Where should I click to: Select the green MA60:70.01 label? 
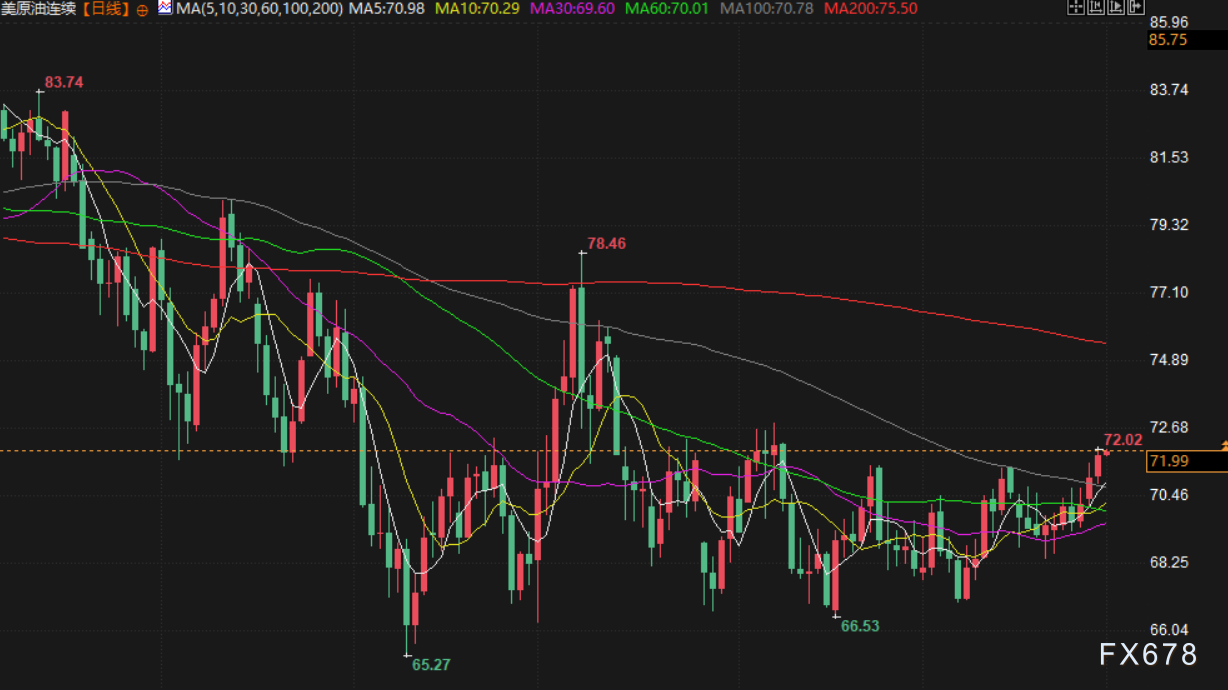point(668,9)
